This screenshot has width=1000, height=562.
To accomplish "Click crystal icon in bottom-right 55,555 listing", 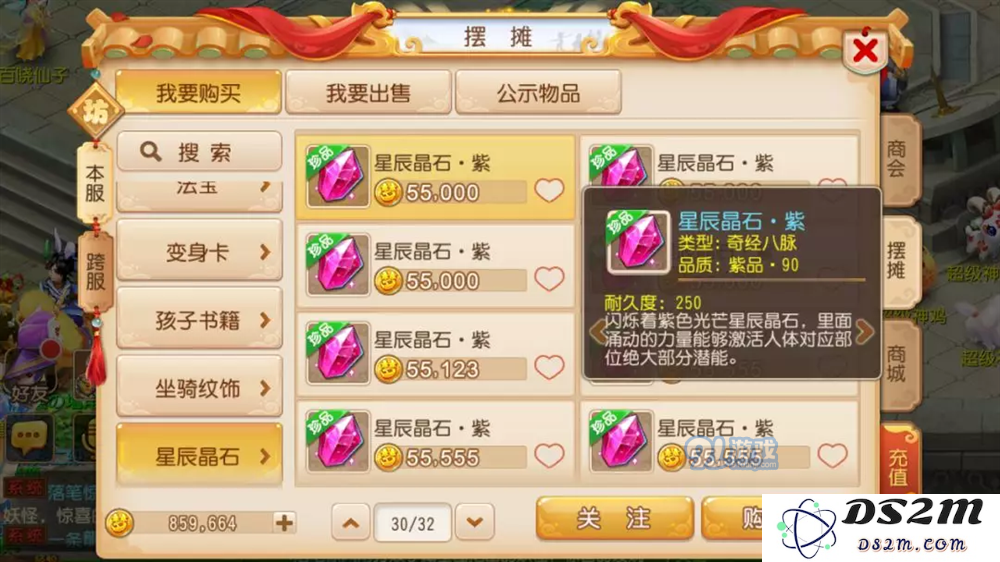I will click(621, 441).
